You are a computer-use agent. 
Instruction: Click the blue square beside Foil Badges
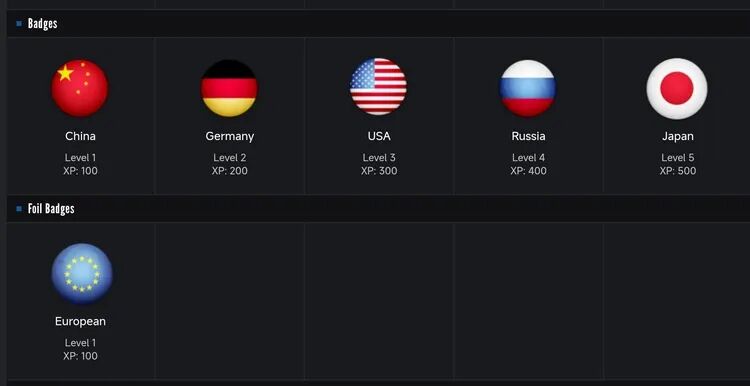point(19,209)
